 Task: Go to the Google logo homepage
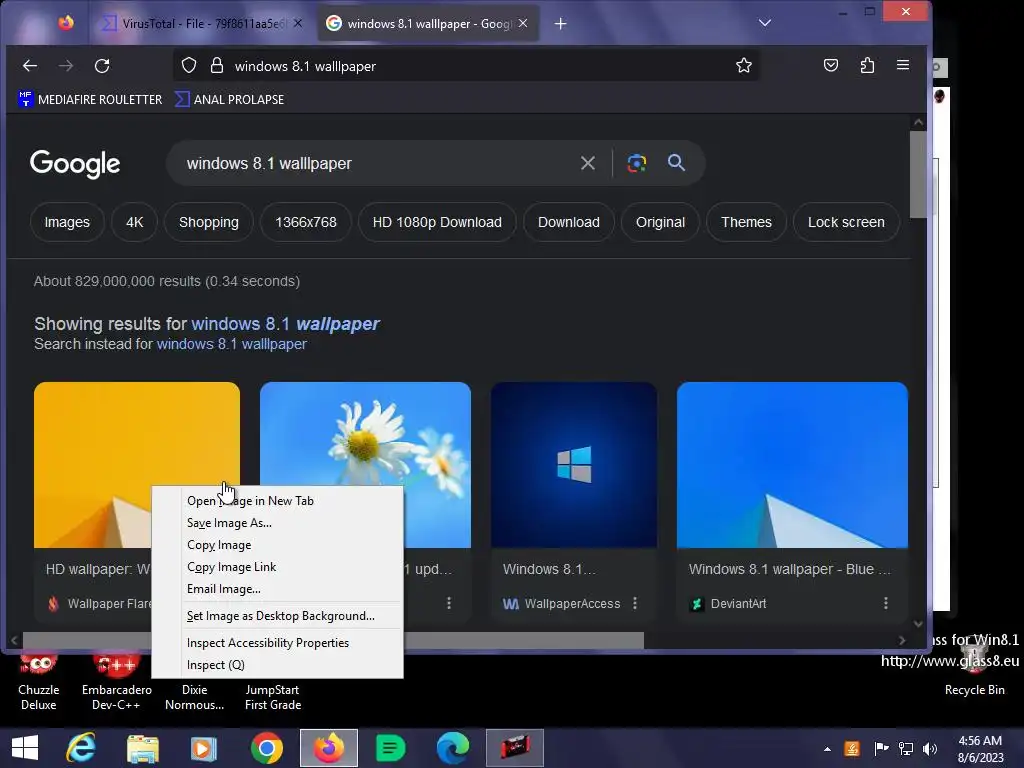tap(75, 163)
